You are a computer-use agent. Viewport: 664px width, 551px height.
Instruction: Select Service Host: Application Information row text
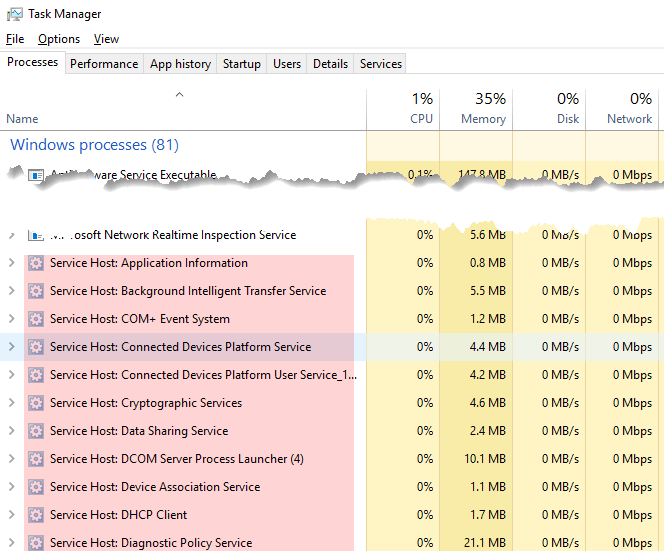pos(149,263)
